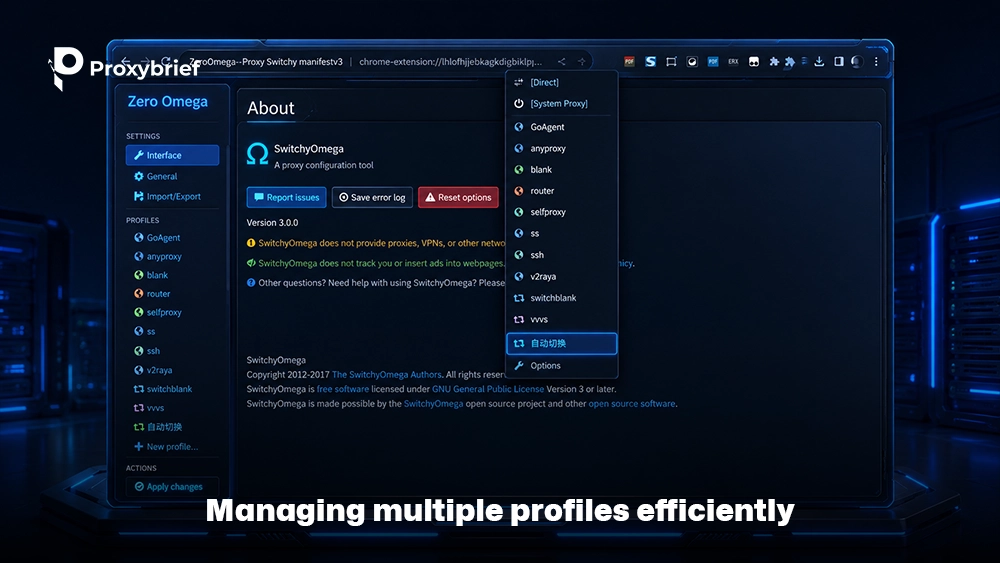
Task: Open the browser profile avatar
Action: (x=858, y=62)
